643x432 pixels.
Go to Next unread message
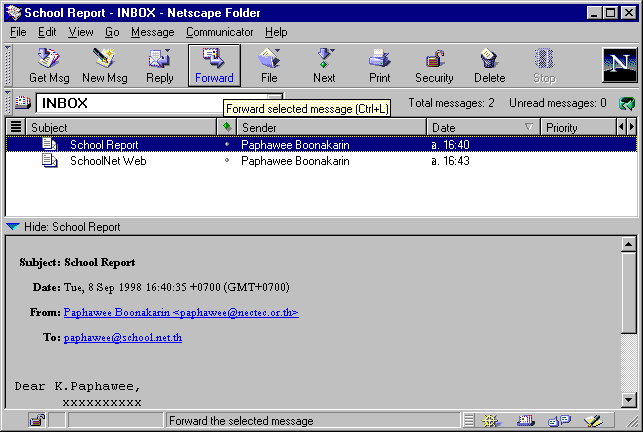tap(324, 66)
